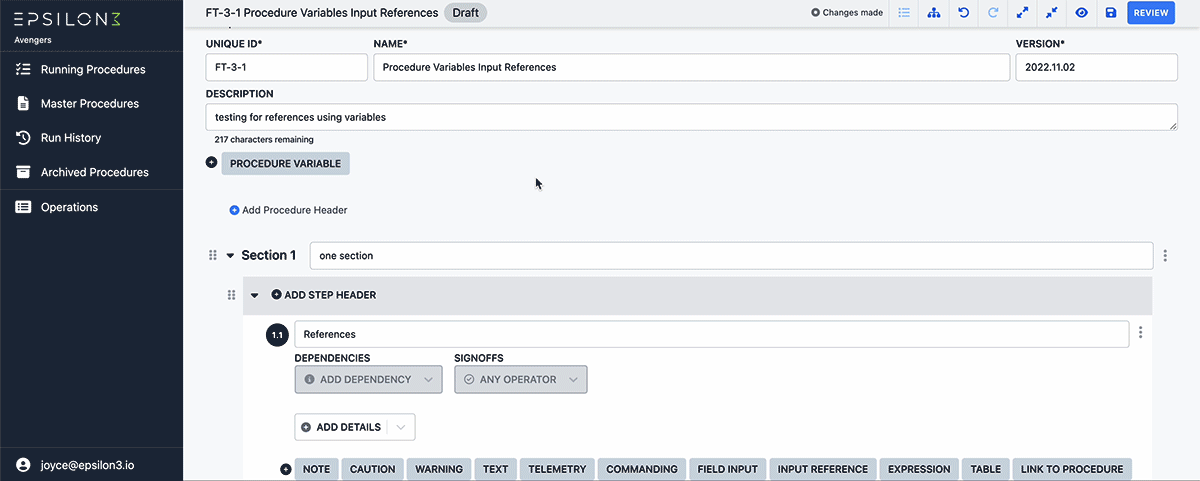
Task: Add a TEXT block
Action: coord(495,469)
